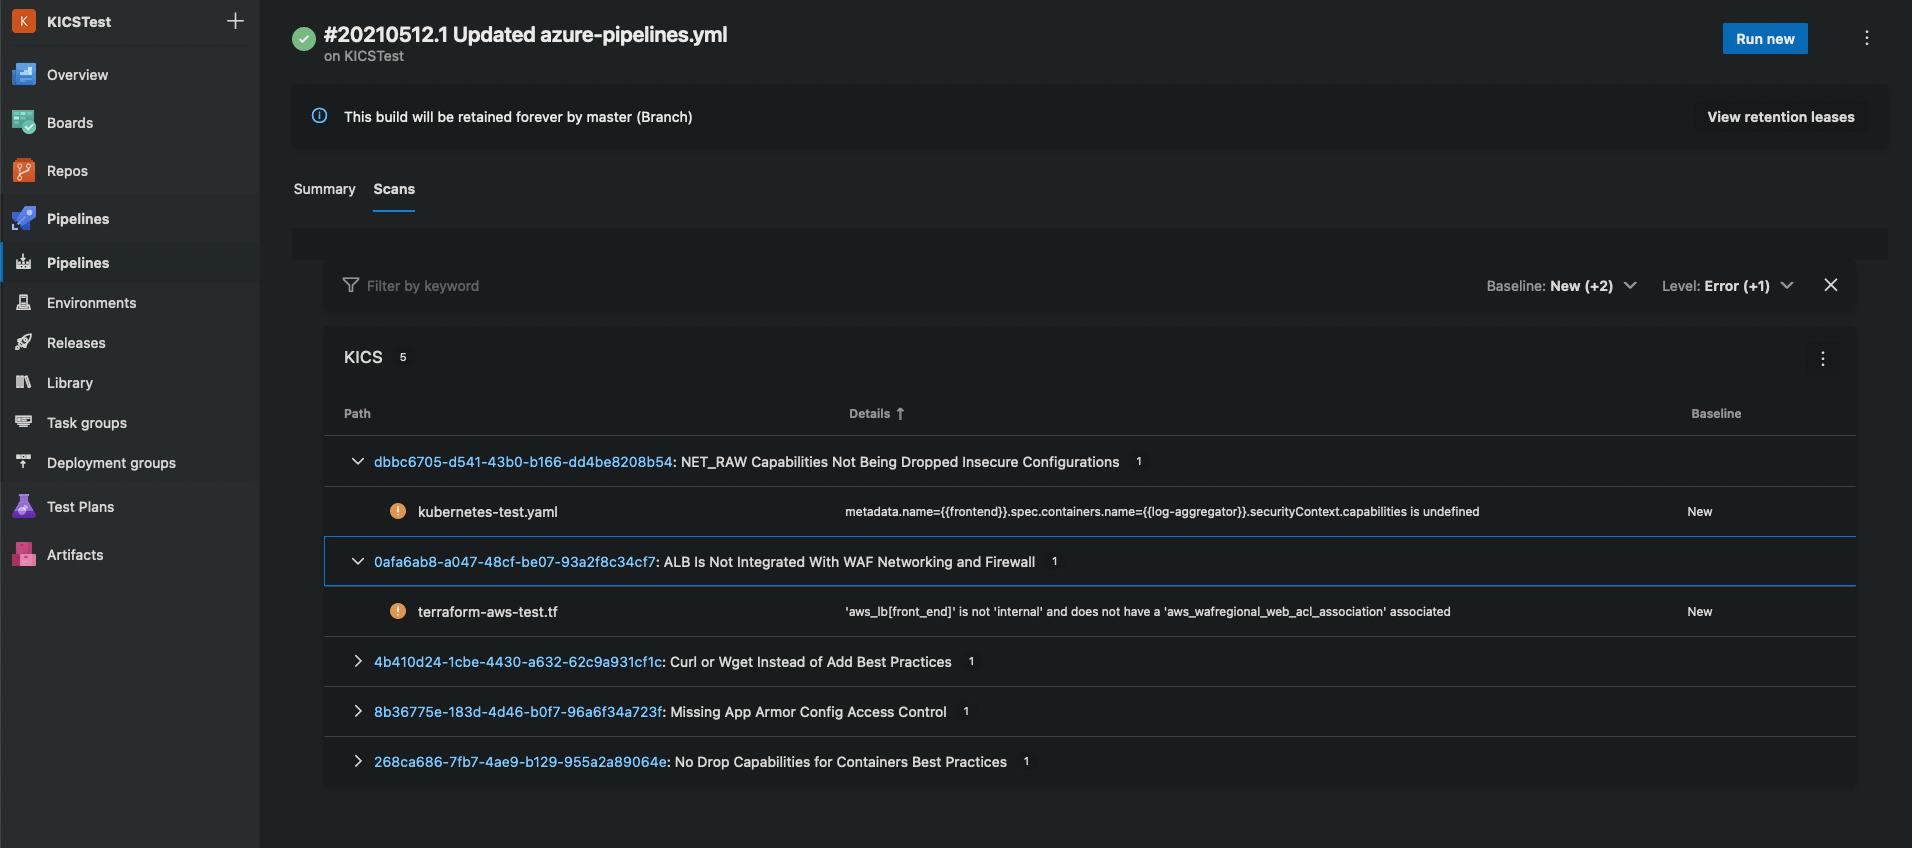Viewport: 1912px width, 848px height.
Task: Click New baseline value for terraform-aws-test.tf
Action: (x=1699, y=612)
